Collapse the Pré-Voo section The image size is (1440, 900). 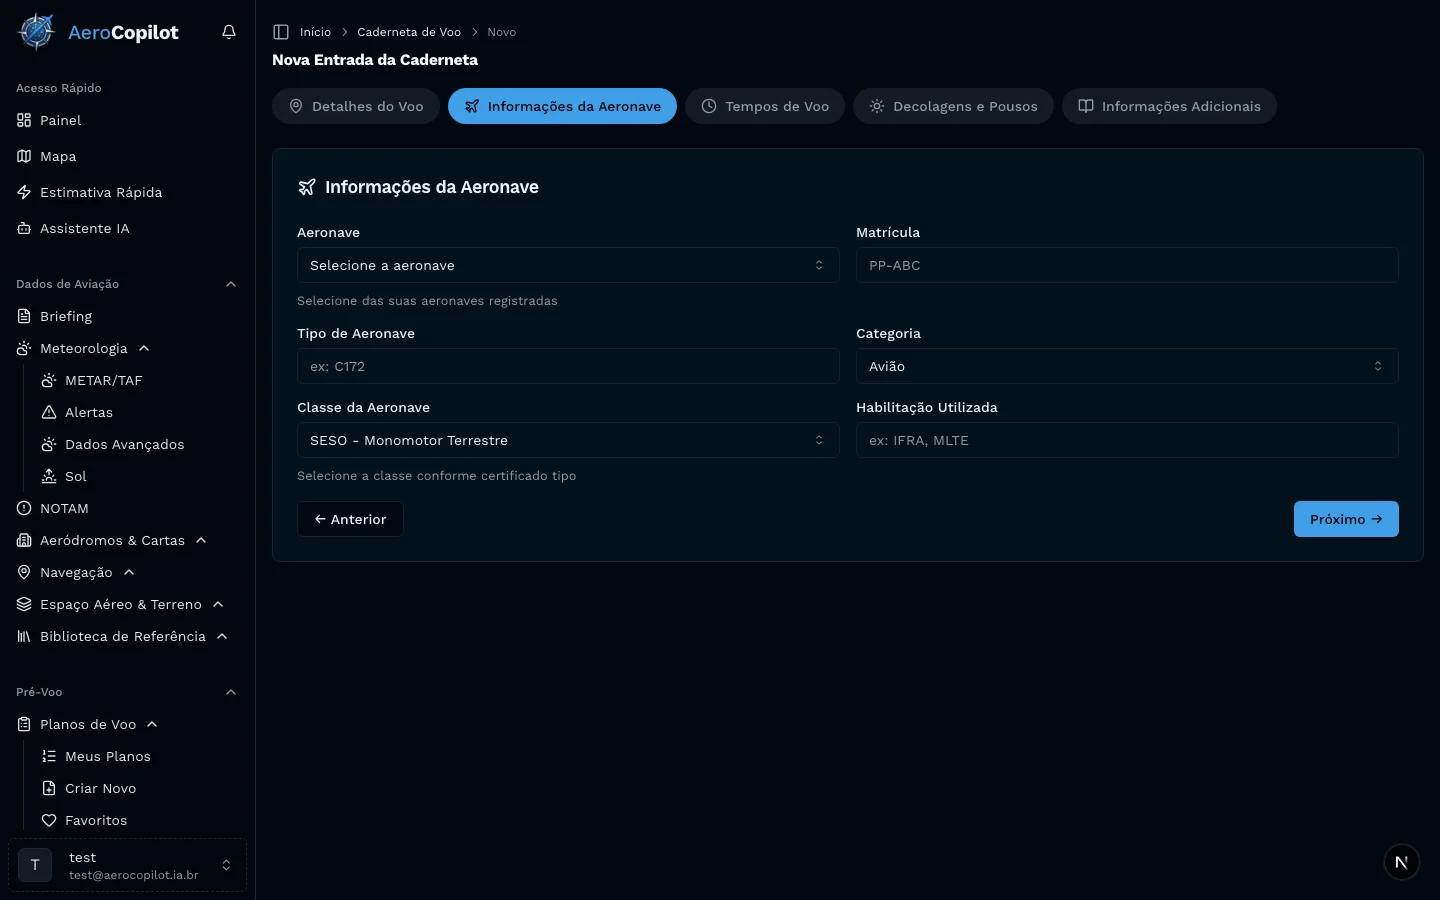(231, 692)
